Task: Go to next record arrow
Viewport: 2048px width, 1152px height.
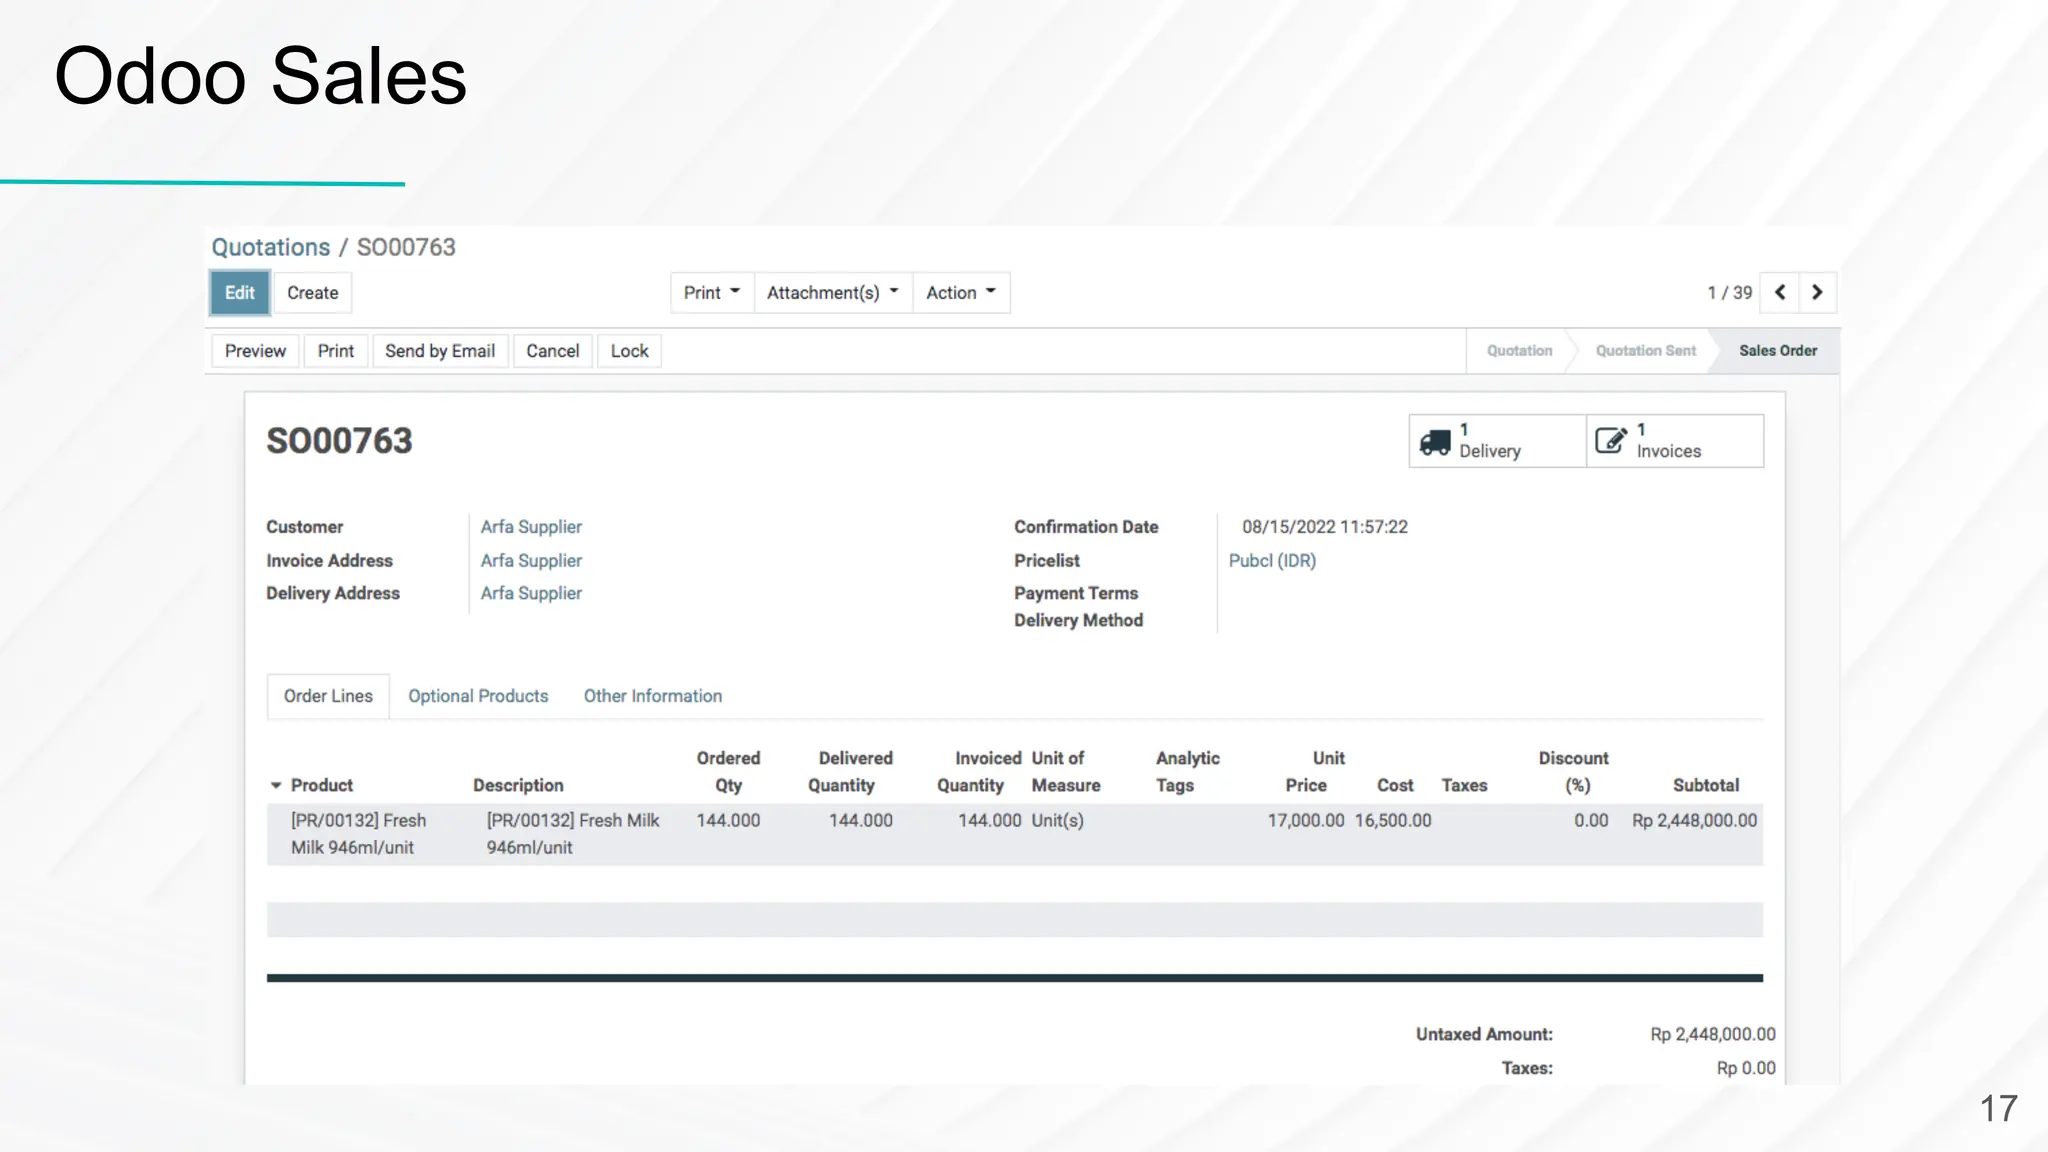Action: point(1817,293)
